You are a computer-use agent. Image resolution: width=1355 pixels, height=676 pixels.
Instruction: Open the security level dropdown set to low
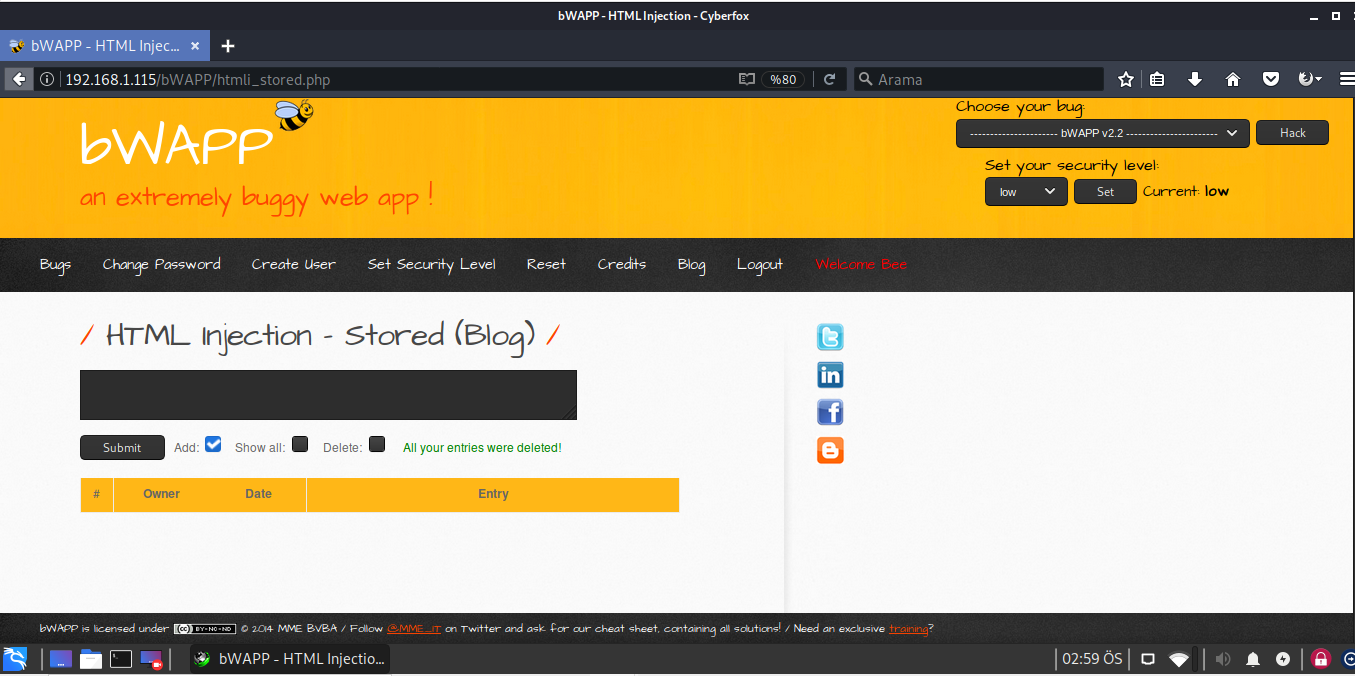tap(1026, 191)
